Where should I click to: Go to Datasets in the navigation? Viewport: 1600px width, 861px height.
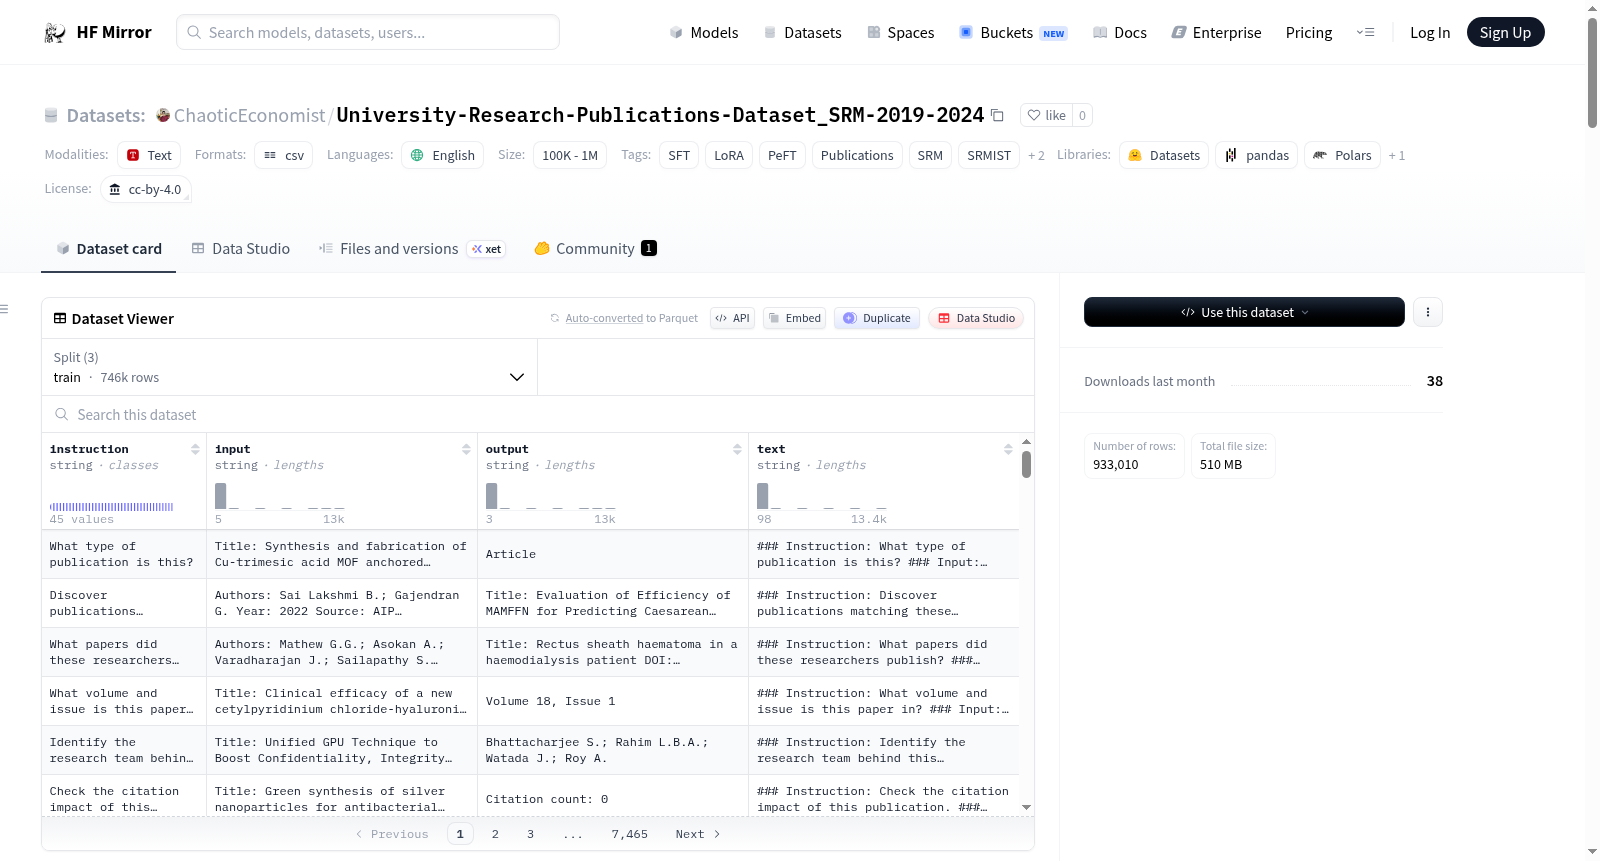803,32
